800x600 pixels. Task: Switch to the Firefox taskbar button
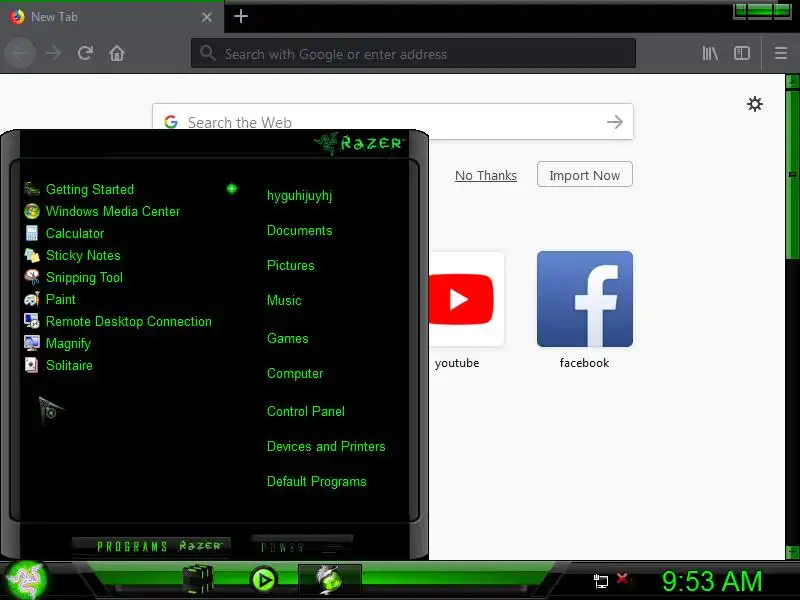pyautogui.click(x=330, y=579)
